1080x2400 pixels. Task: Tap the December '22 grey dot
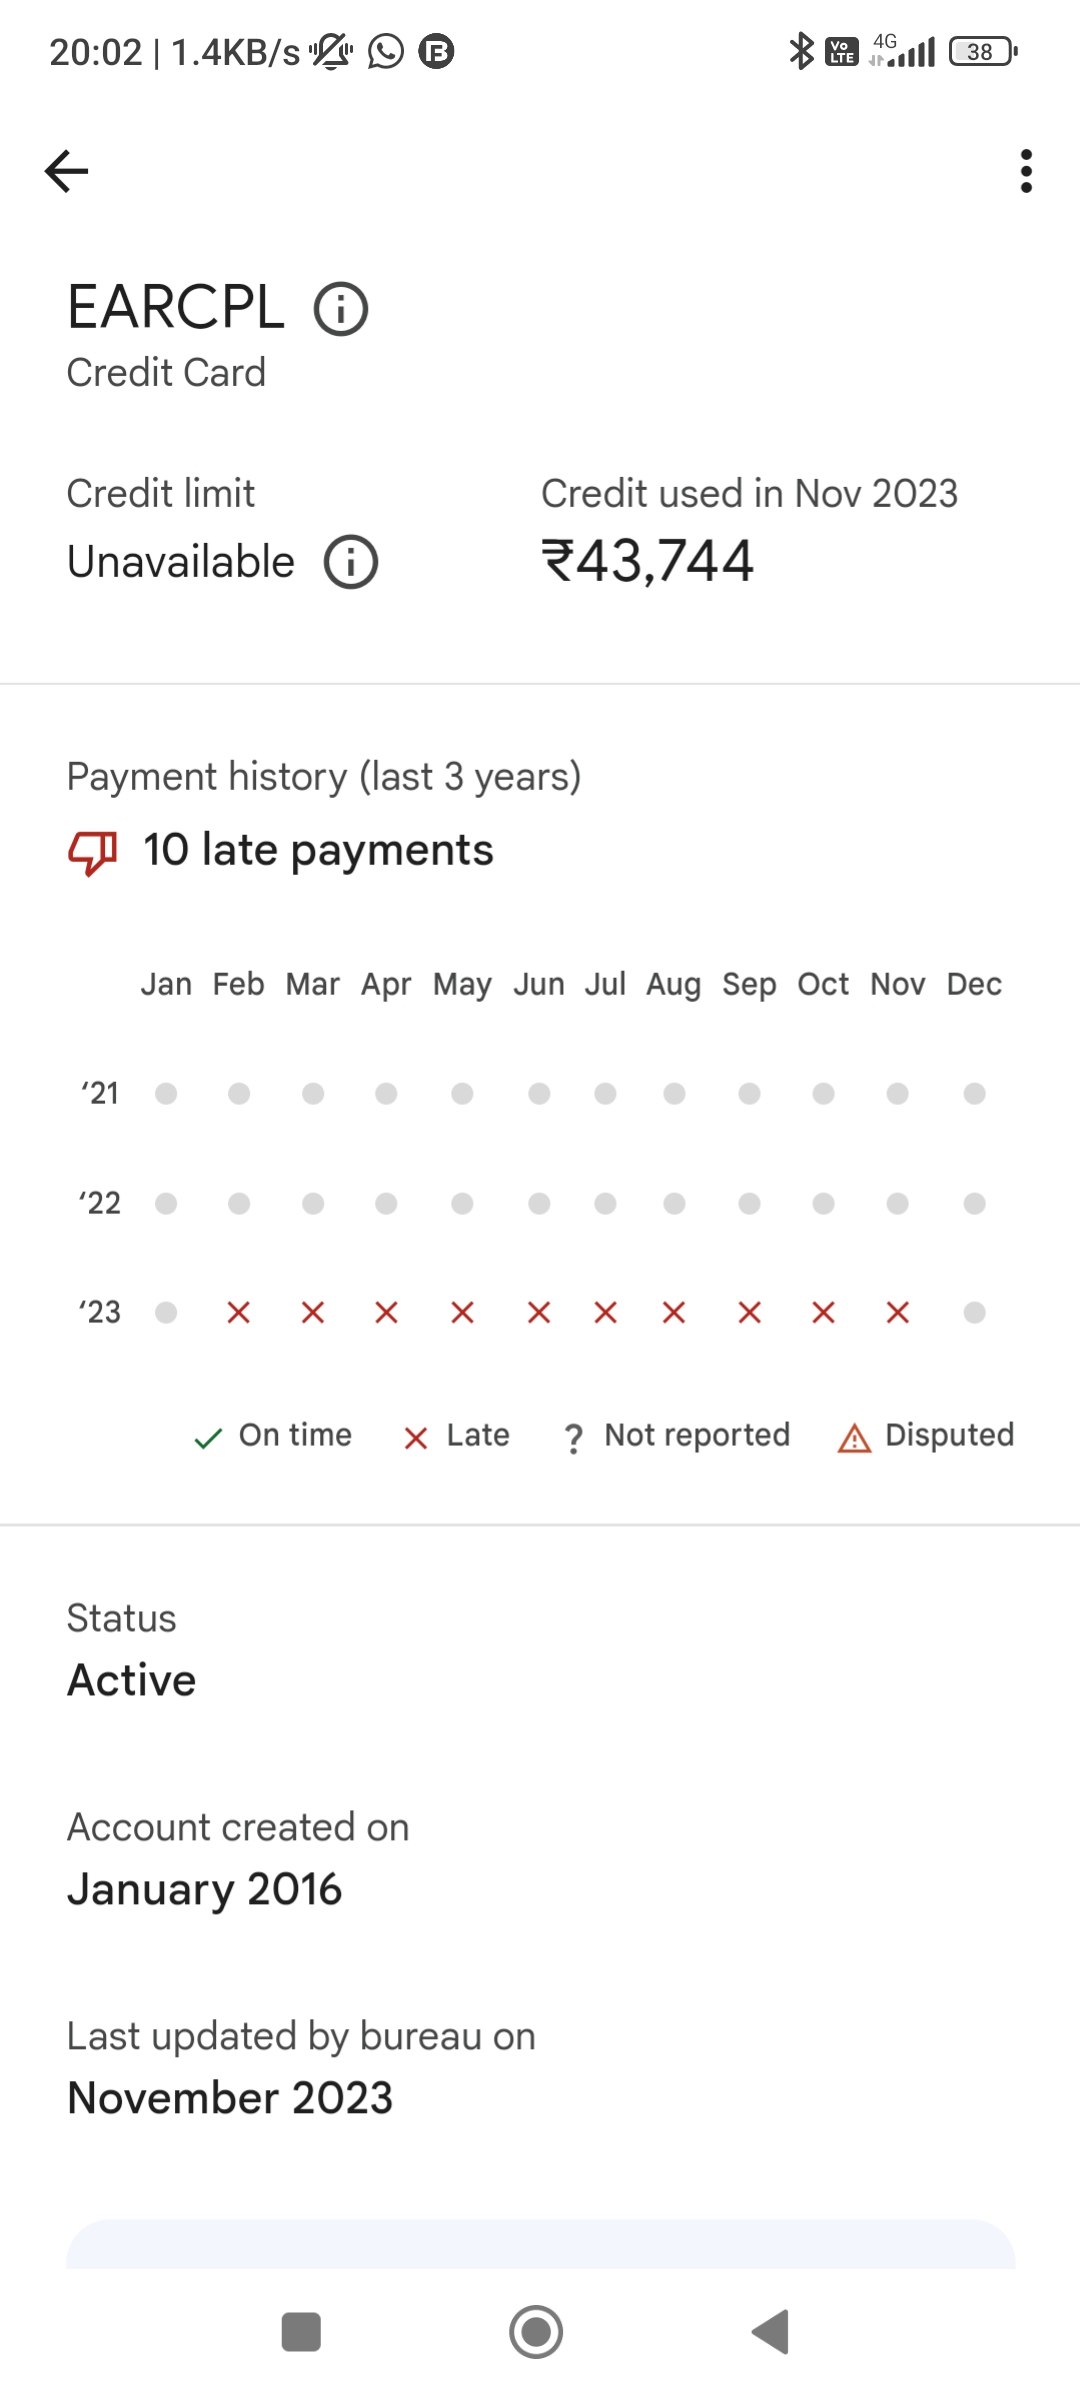(974, 1203)
